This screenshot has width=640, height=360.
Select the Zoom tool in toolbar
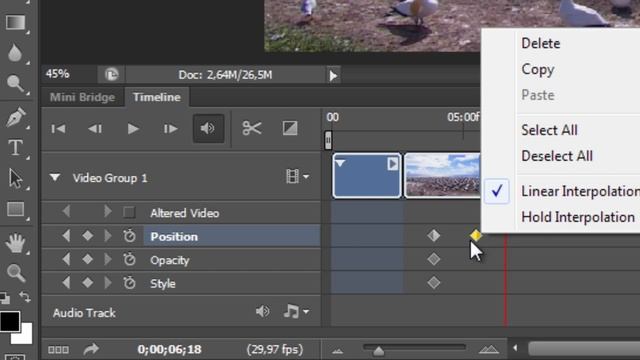(x=16, y=273)
